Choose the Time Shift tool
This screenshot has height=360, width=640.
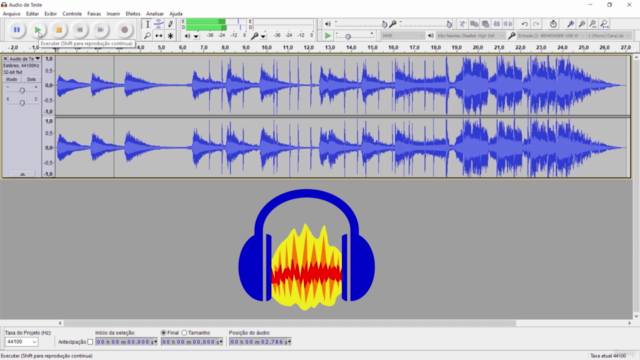pos(159,36)
